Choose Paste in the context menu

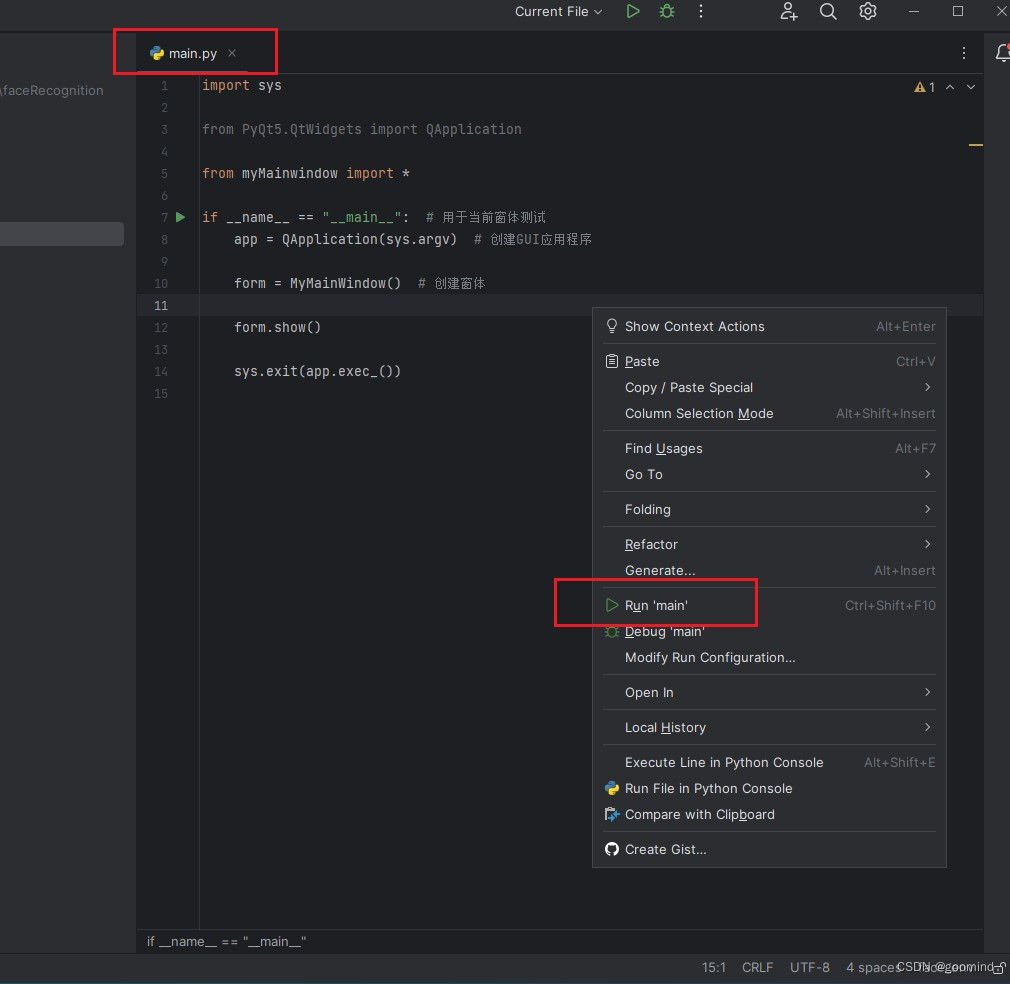coord(769,362)
